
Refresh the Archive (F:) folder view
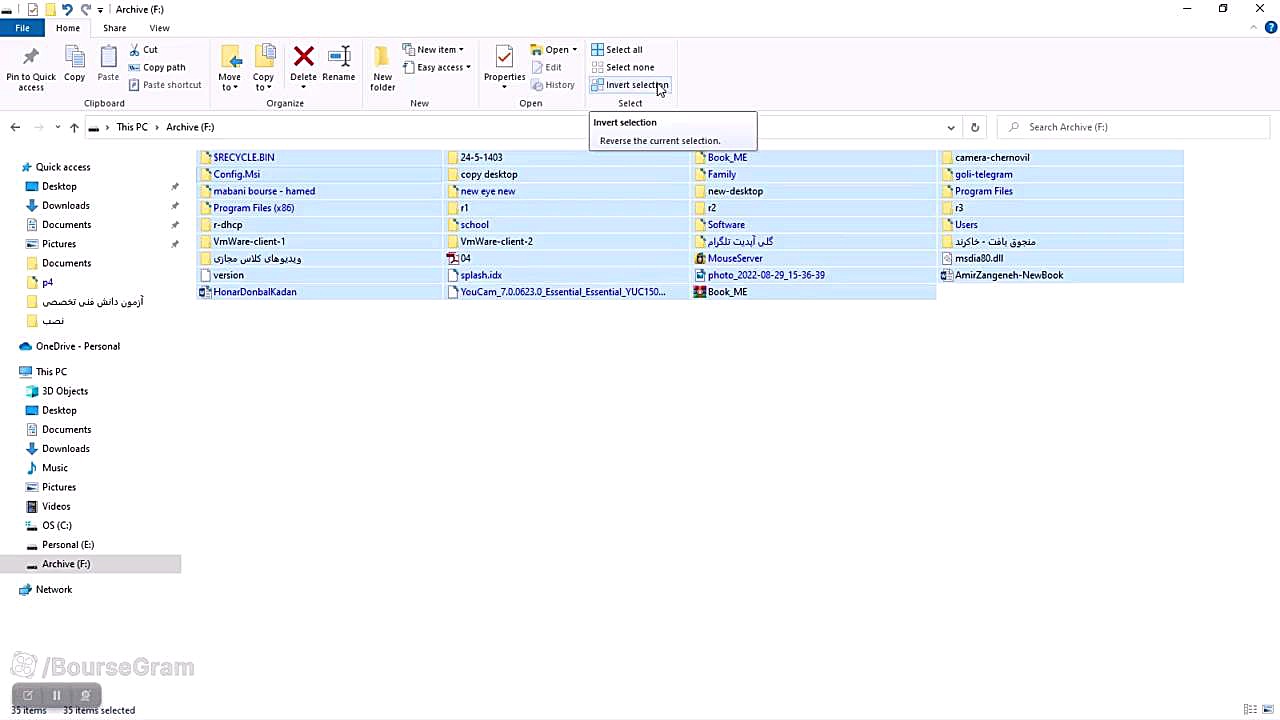[x=974, y=127]
